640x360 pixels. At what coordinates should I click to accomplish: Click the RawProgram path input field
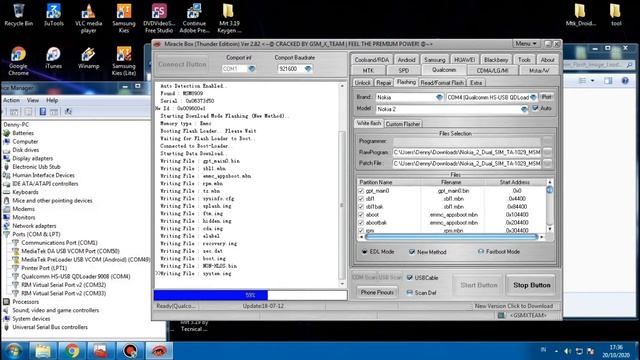(x=467, y=152)
